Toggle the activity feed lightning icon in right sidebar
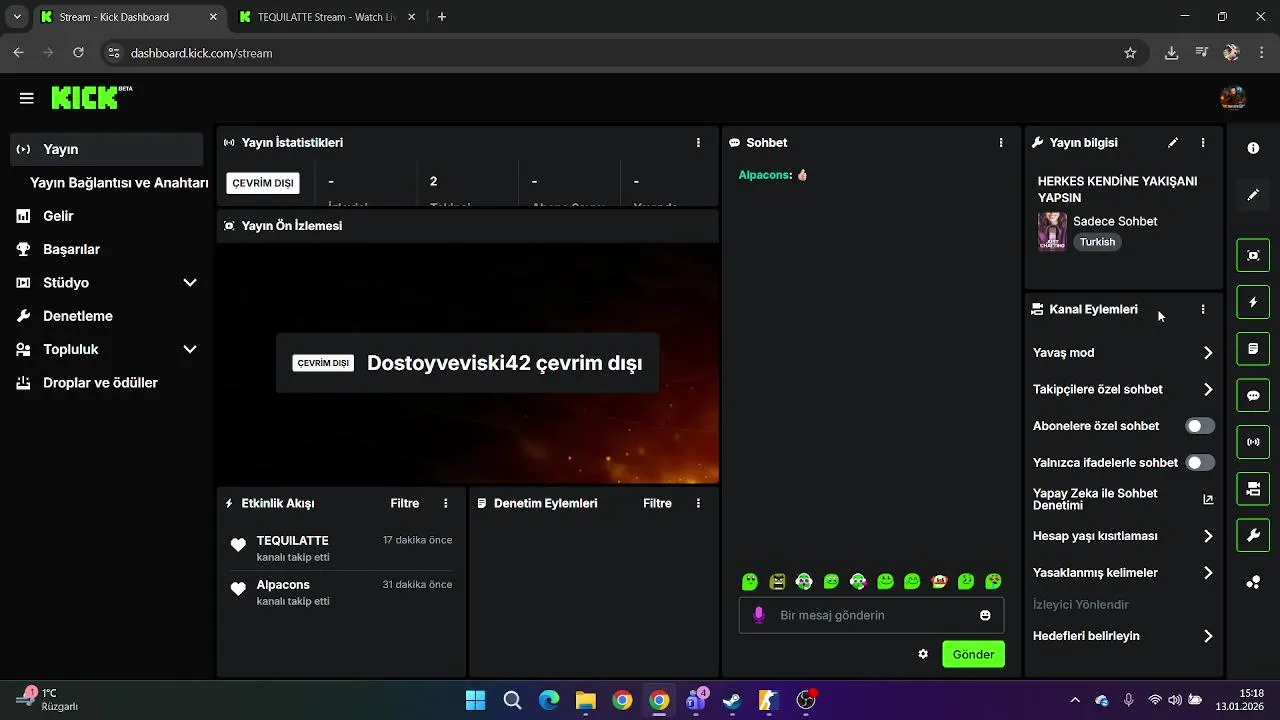Screen dimensions: 1280x720 (1253, 302)
